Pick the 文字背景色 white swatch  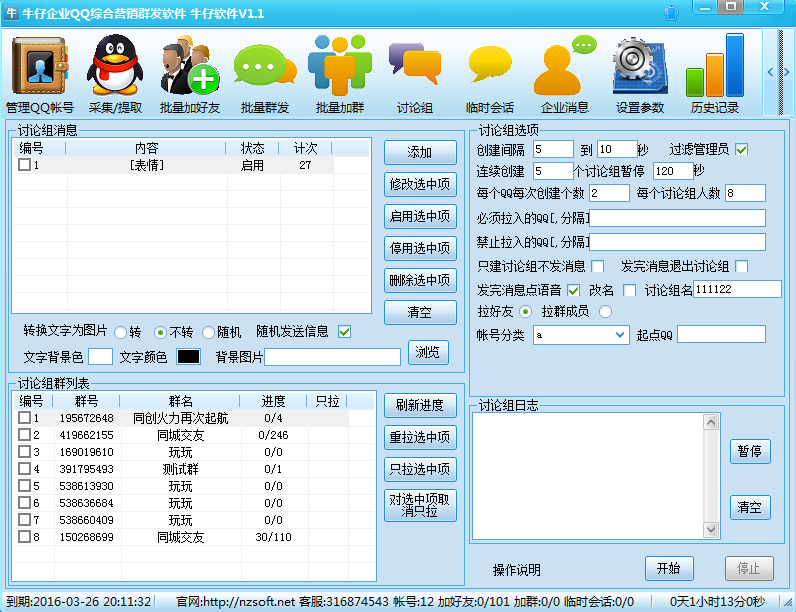click(101, 357)
